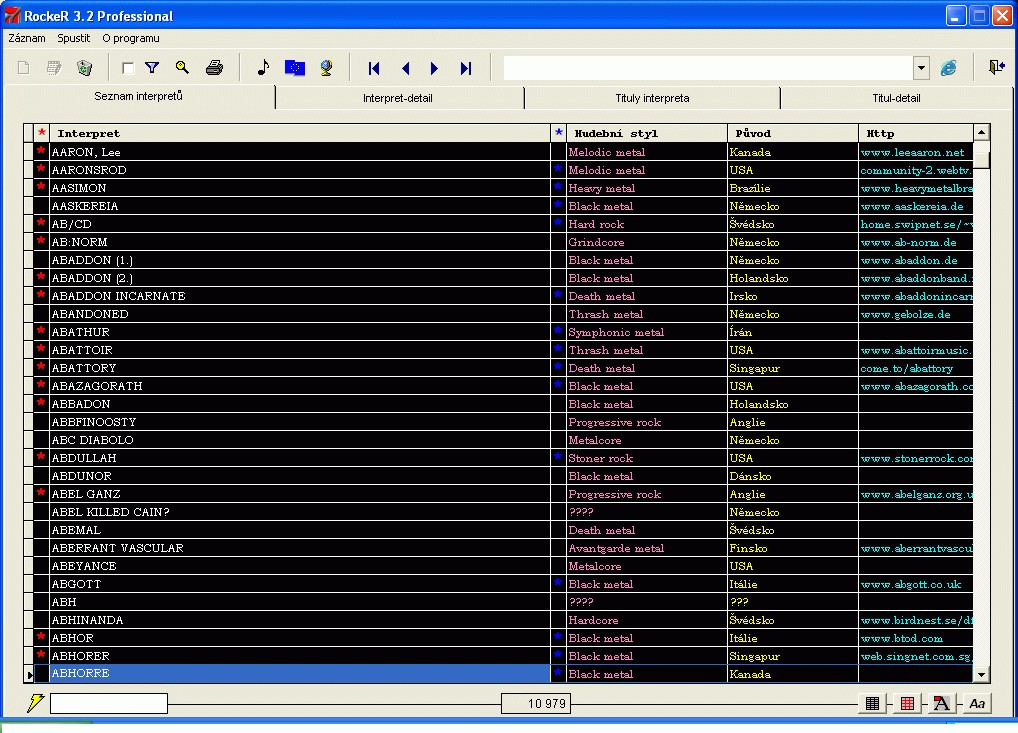Open the Spustit menu

73,38
